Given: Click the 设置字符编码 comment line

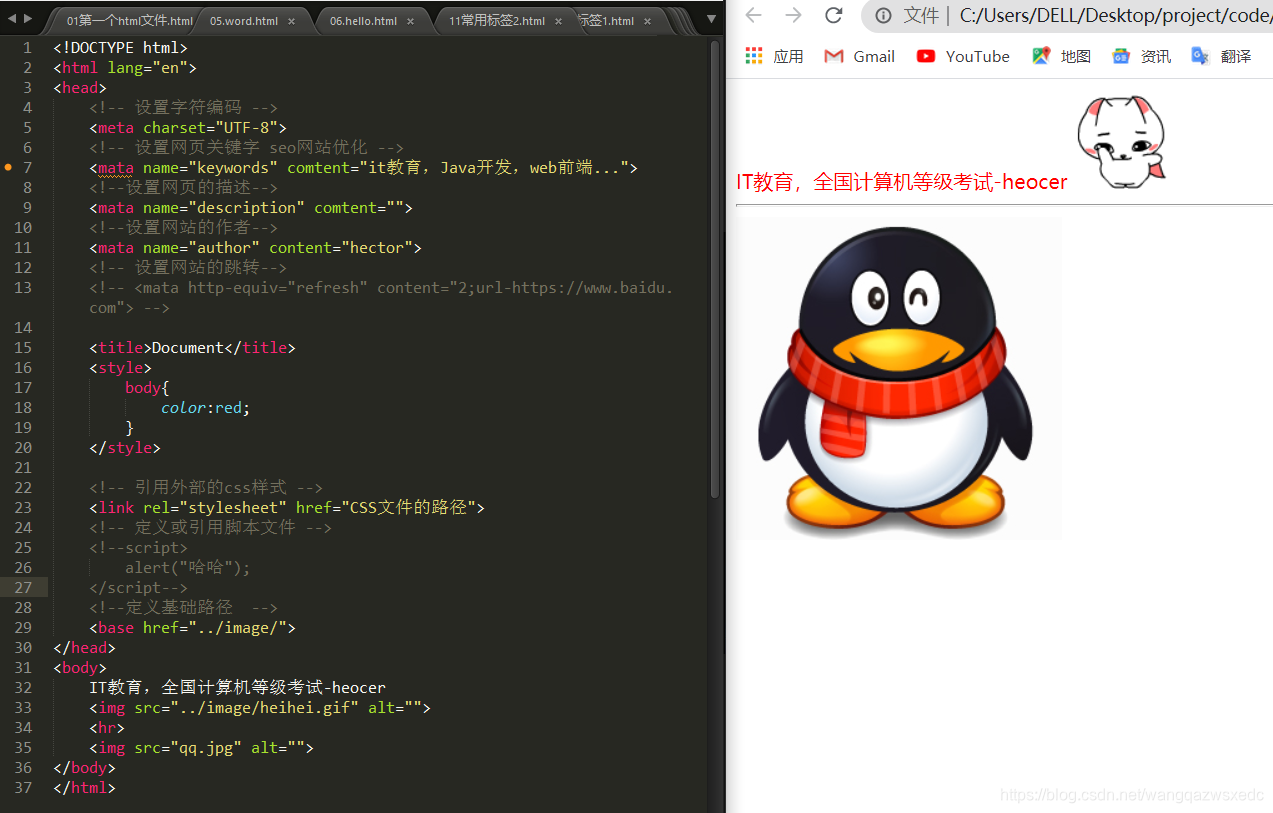Looking at the screenshot, I should pyautogui.click(x=183, y=107).
